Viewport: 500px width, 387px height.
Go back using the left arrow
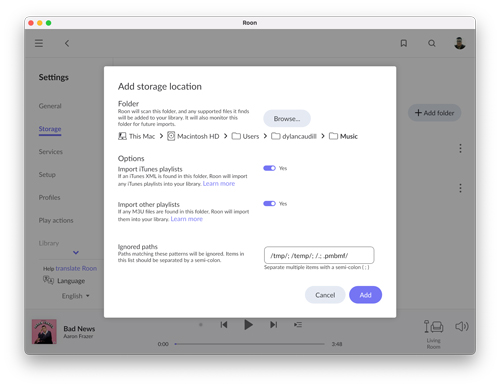(67, 43)
